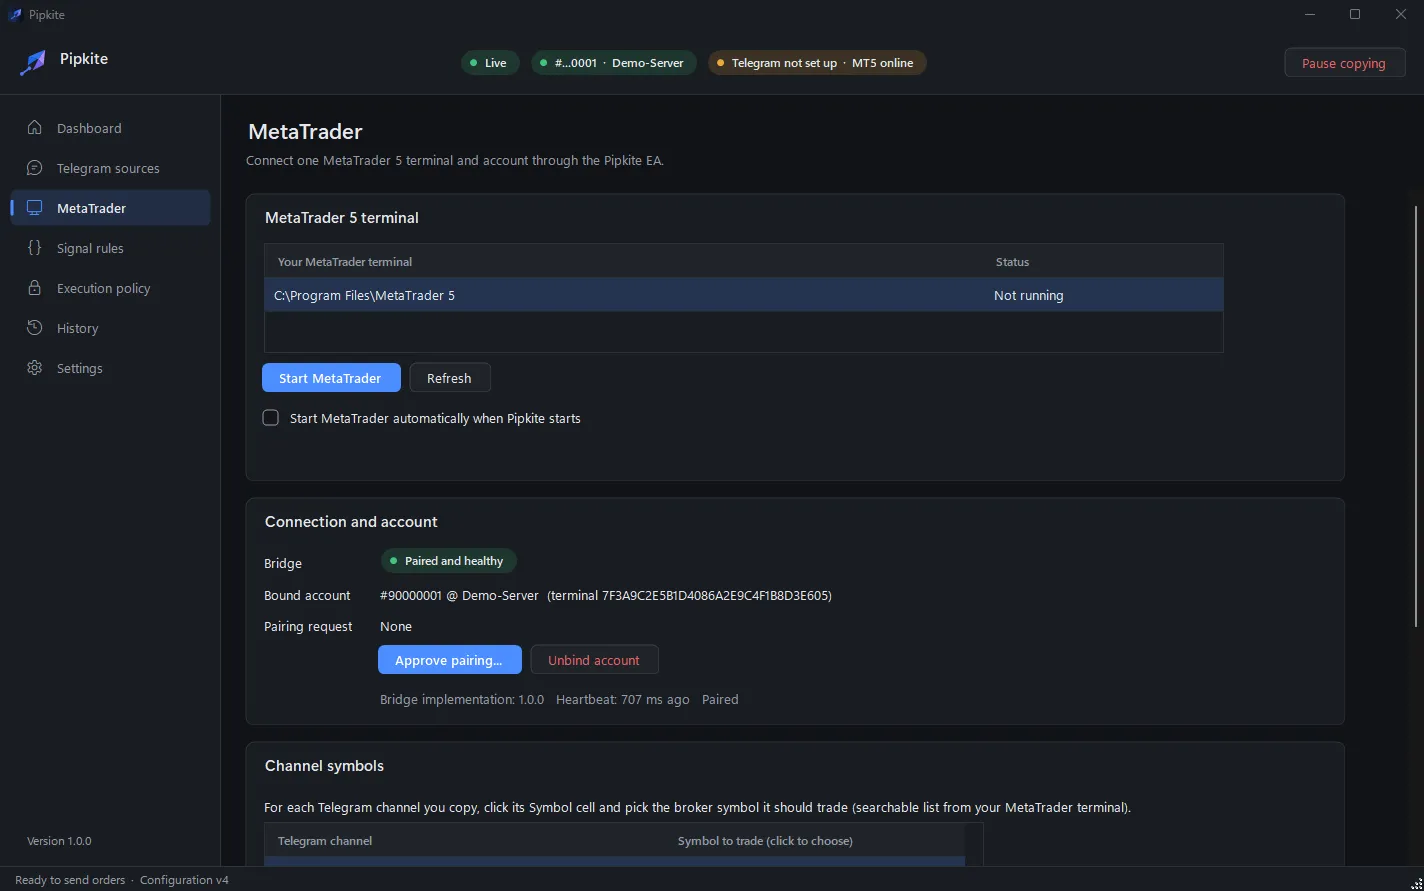Click the Dashboard house icon
The width and height of the screenshot is (1424, 891).
[x=35, y=128]
